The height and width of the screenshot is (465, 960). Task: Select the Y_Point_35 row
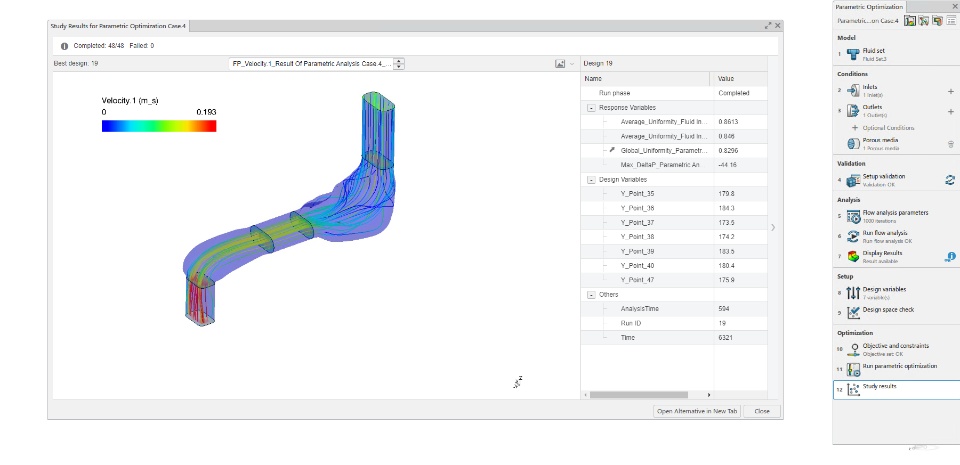pyautogui.click(x=674, y=194)
